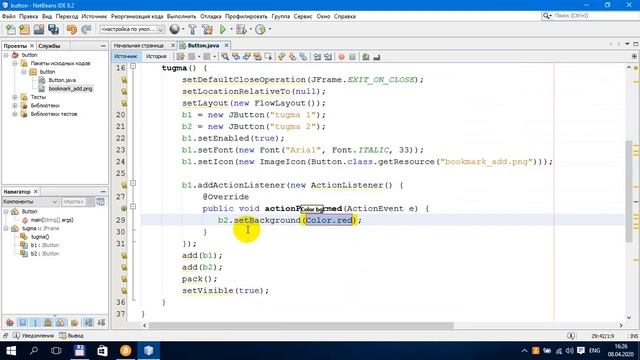The height and width of the screenshot is (360, 640).
Task: Click the Windows Start button
Action: tap(11, 351)
